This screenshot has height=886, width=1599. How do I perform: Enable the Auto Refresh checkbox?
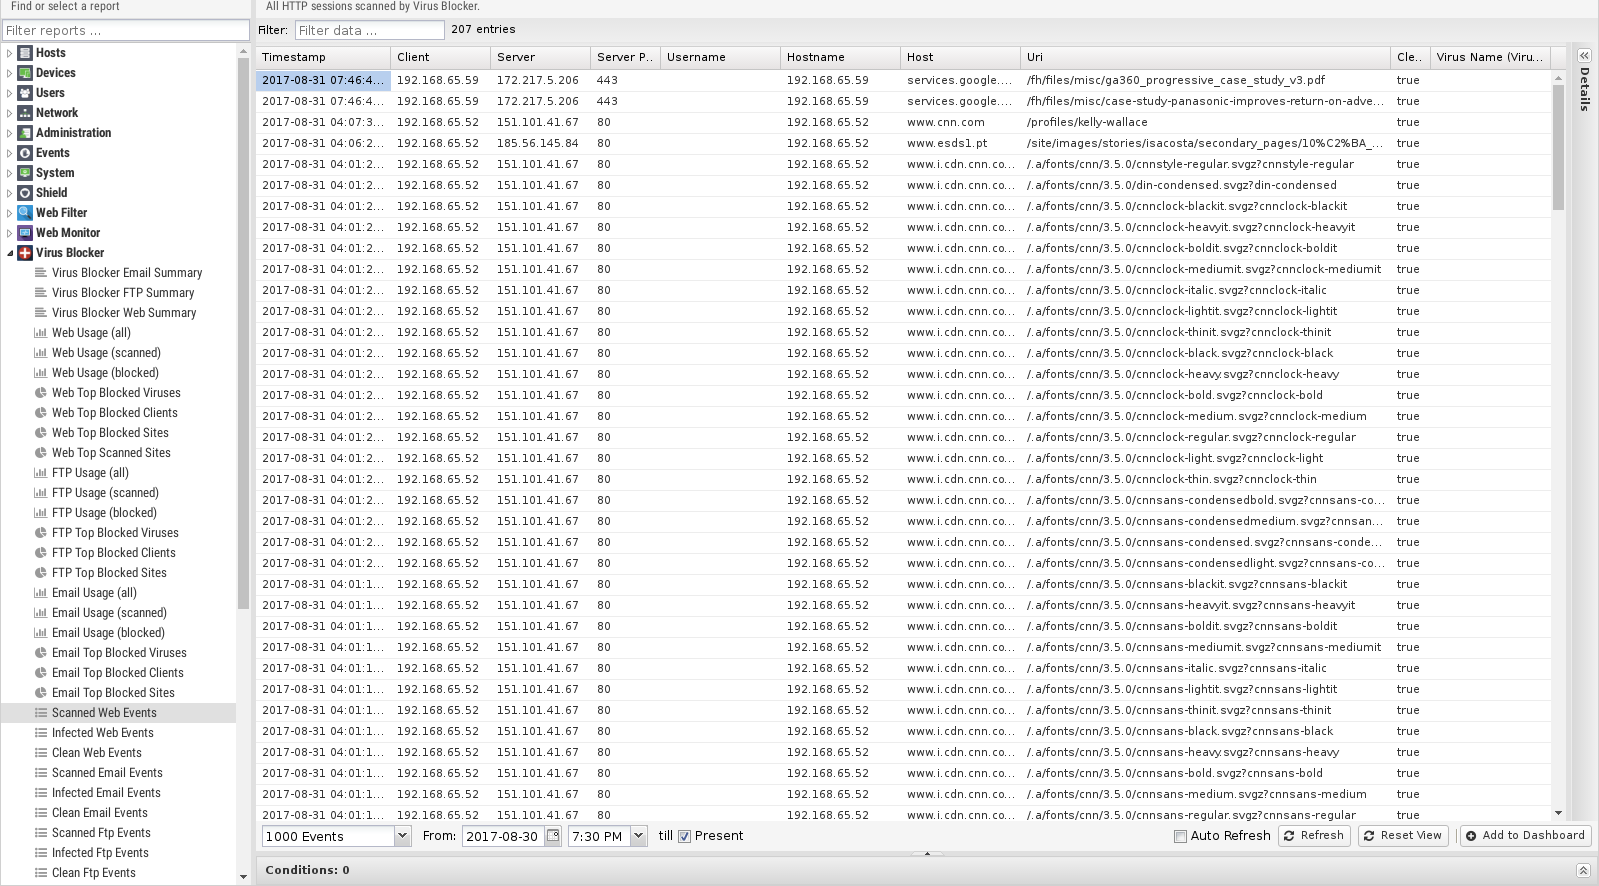tap(1180, 836)
